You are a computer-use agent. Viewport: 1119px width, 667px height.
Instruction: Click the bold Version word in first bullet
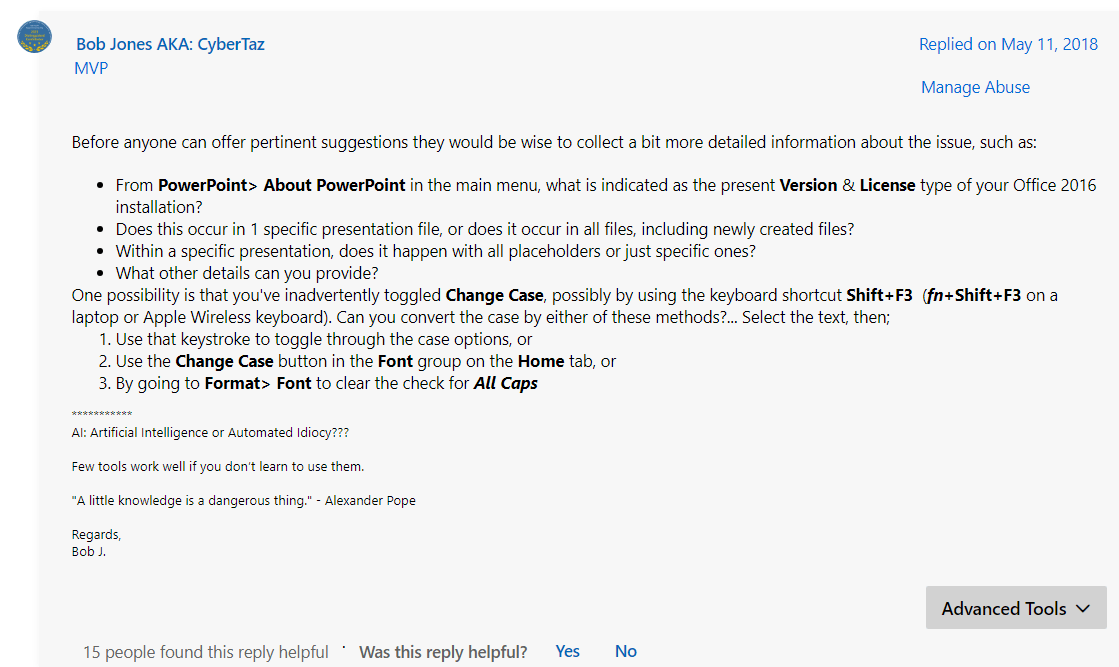pos(808,185)
